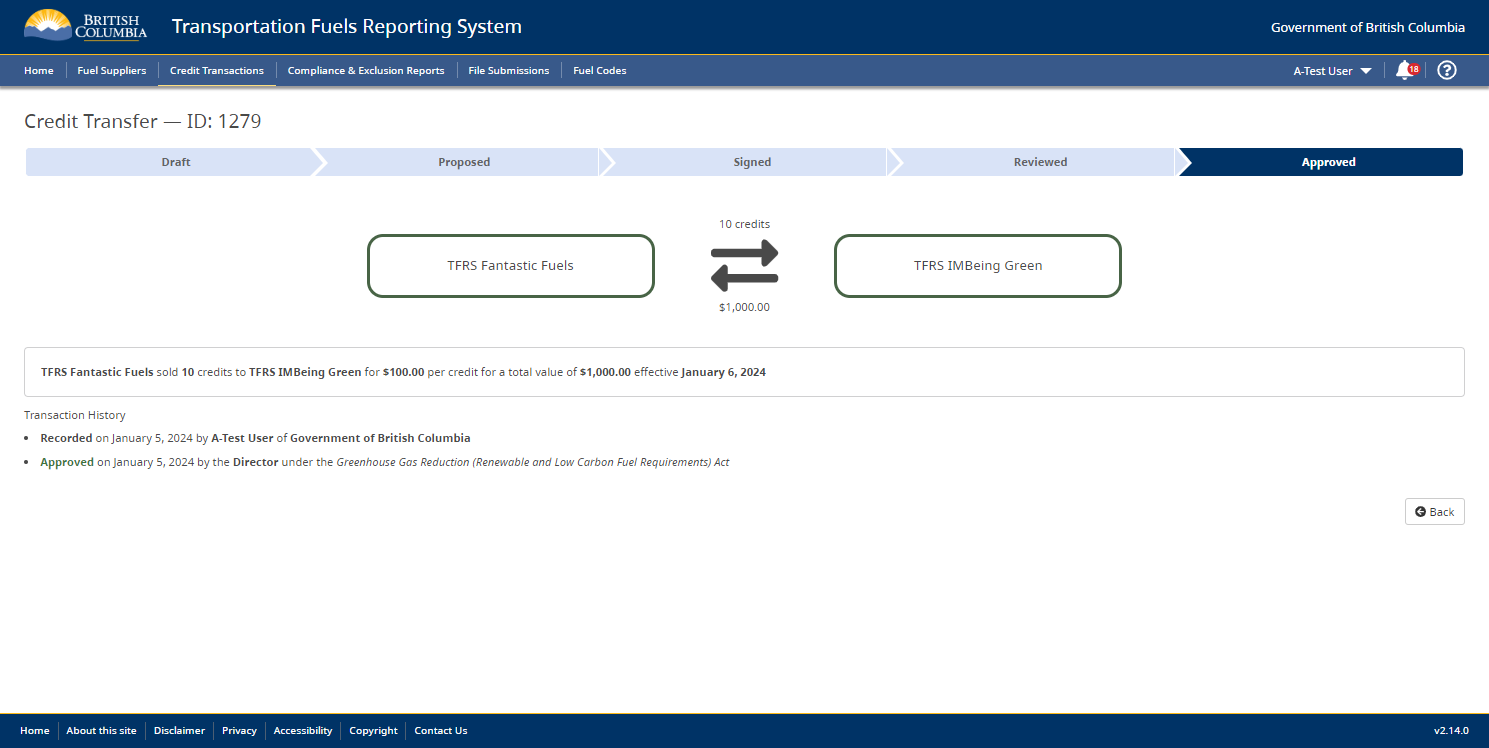1489x748 pixels.
Task: Click the Transaction History heading
Action: [75, 415]
